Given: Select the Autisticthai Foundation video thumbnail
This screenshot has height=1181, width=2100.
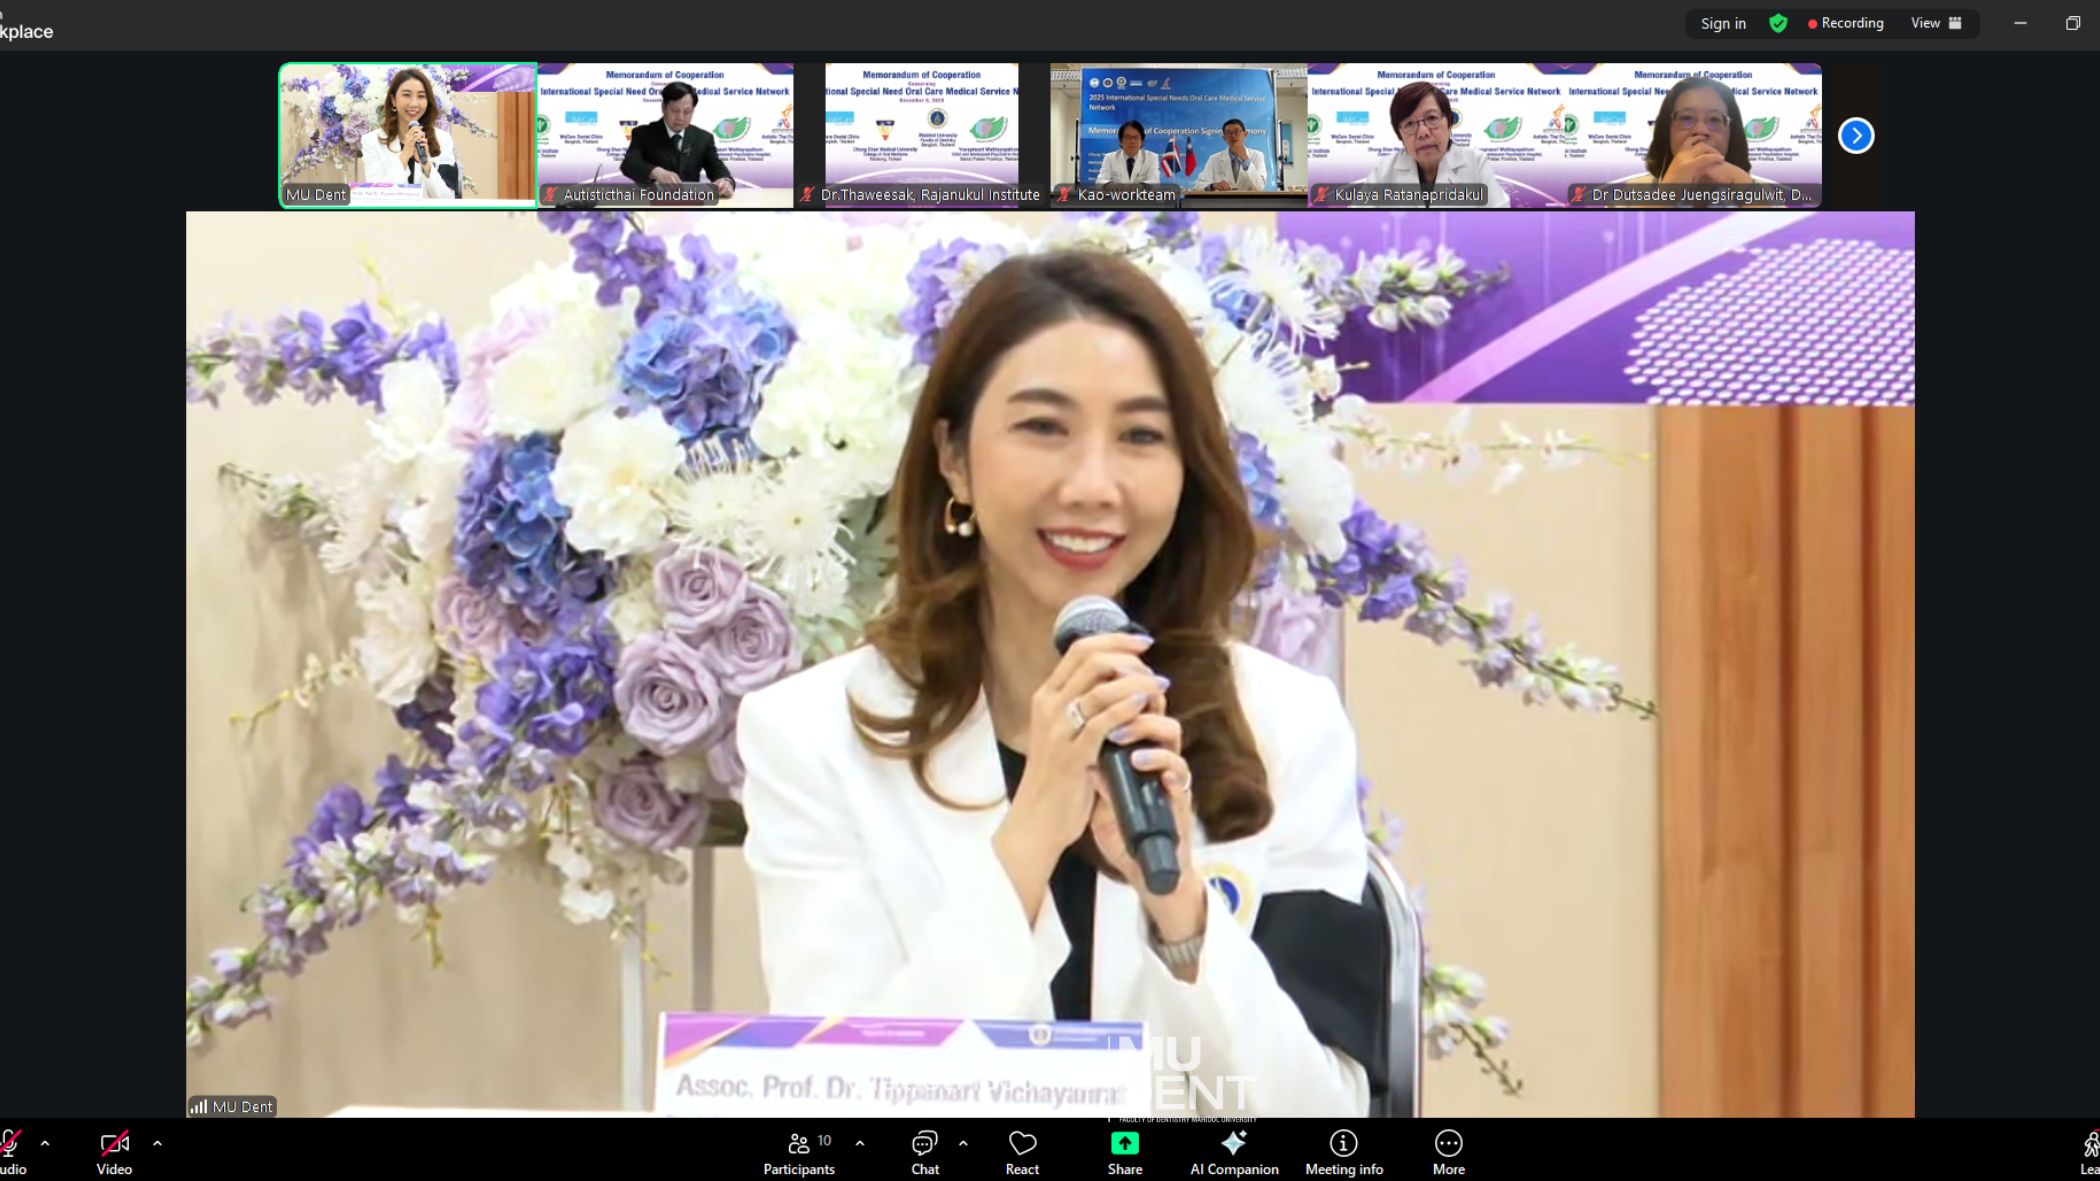Looking at the screenshot, I should 665,135.
